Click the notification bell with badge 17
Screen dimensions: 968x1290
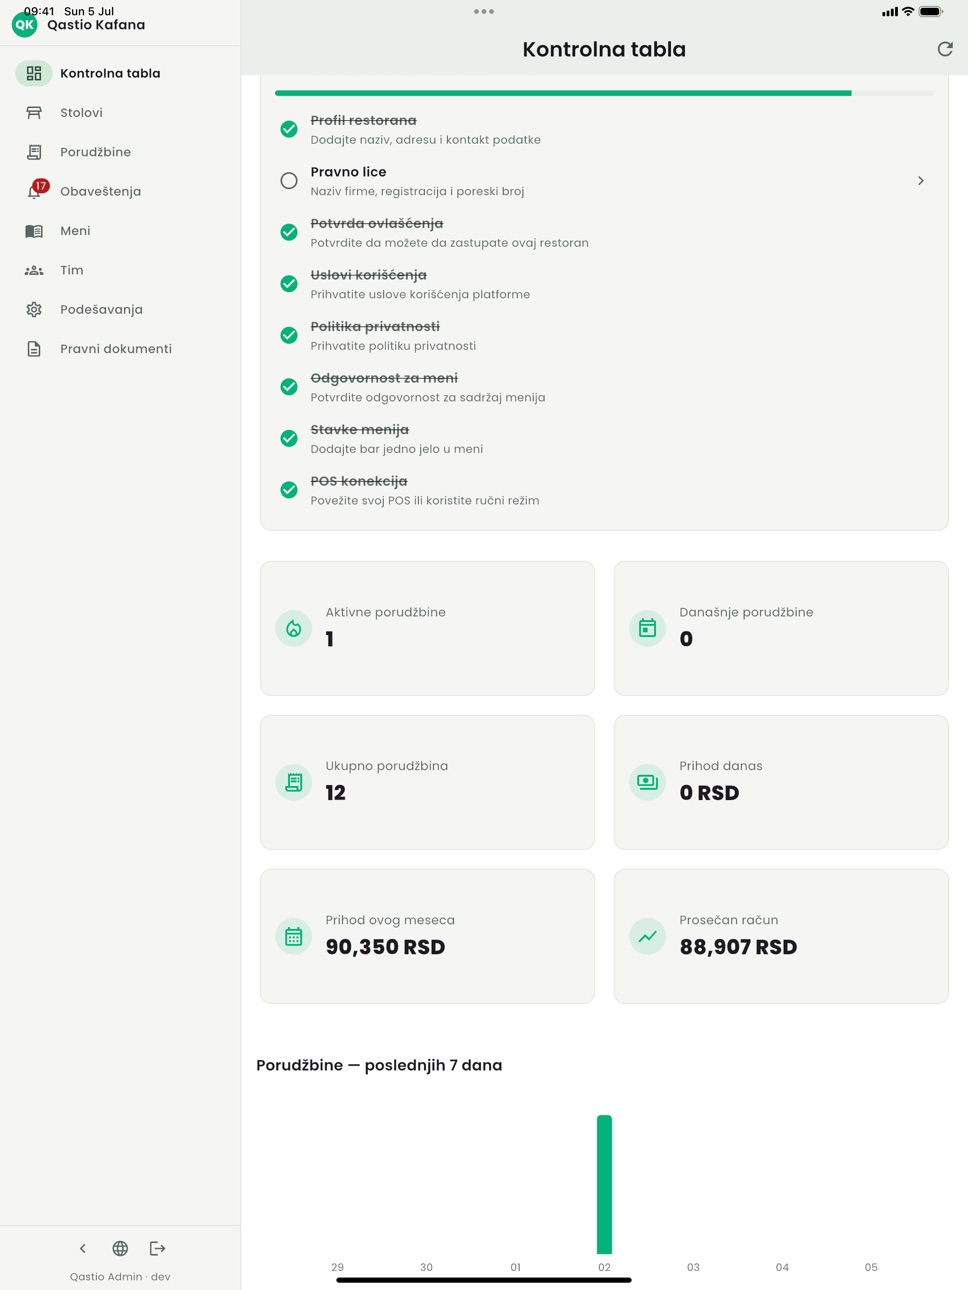pos(36,190)
